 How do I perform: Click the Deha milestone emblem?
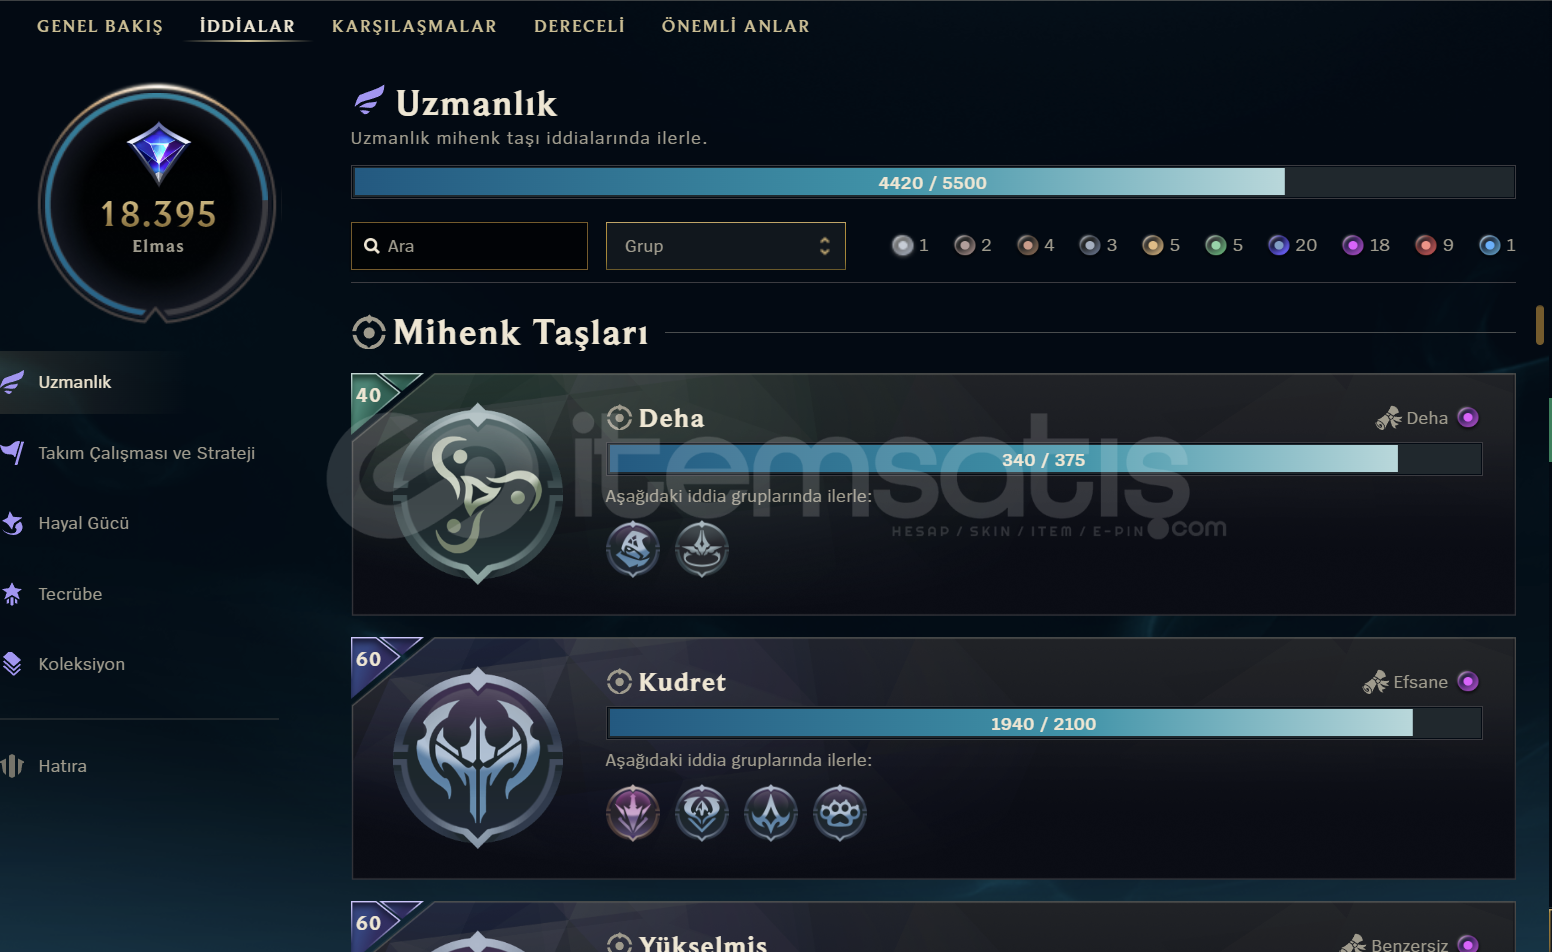(478, 494)
